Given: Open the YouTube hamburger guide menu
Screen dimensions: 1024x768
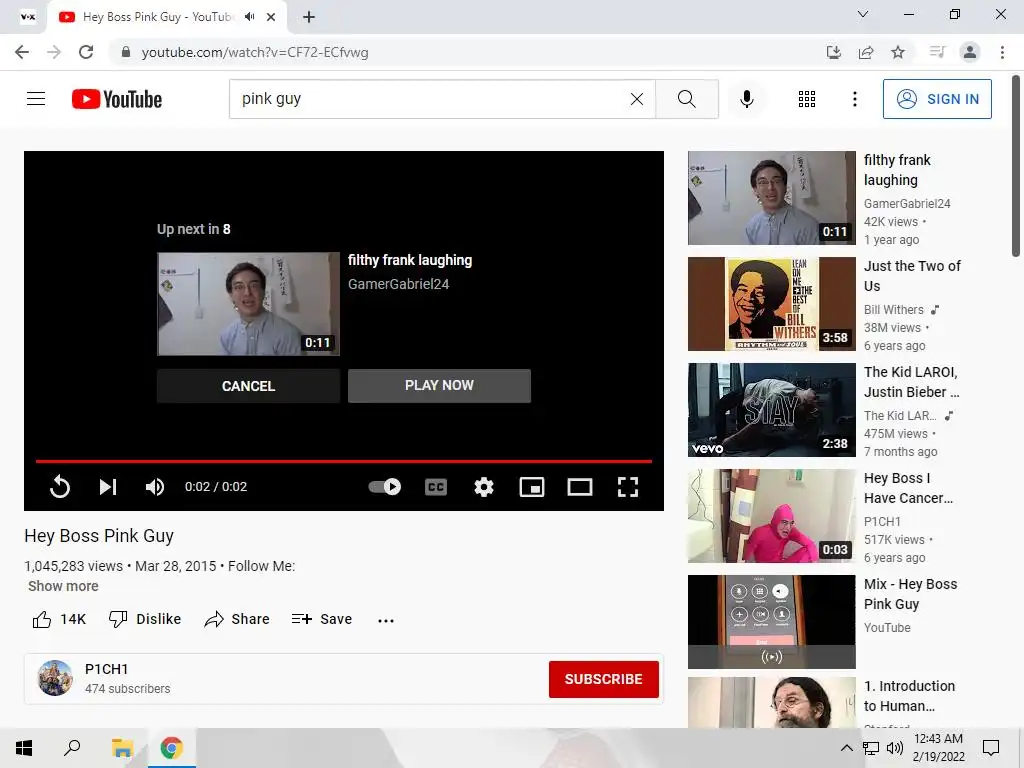Looking at the screenshot, I should [36, 99].
